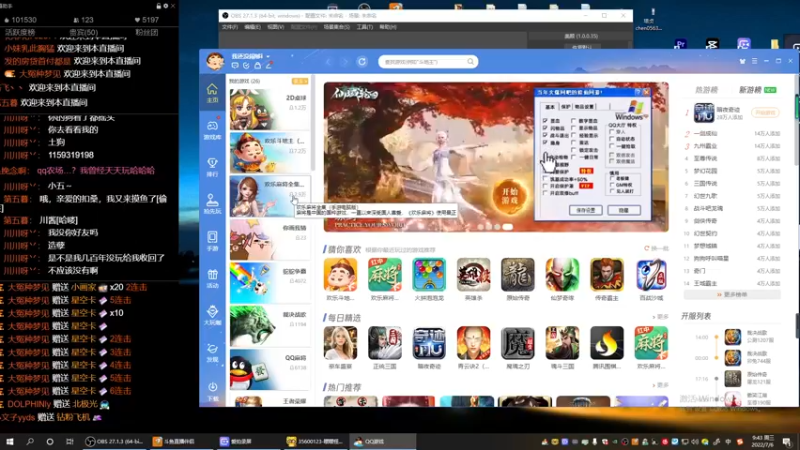This screenshot has height=450, width=800.
Task: Click inside the game search input field
Action: tap(424, 62)
